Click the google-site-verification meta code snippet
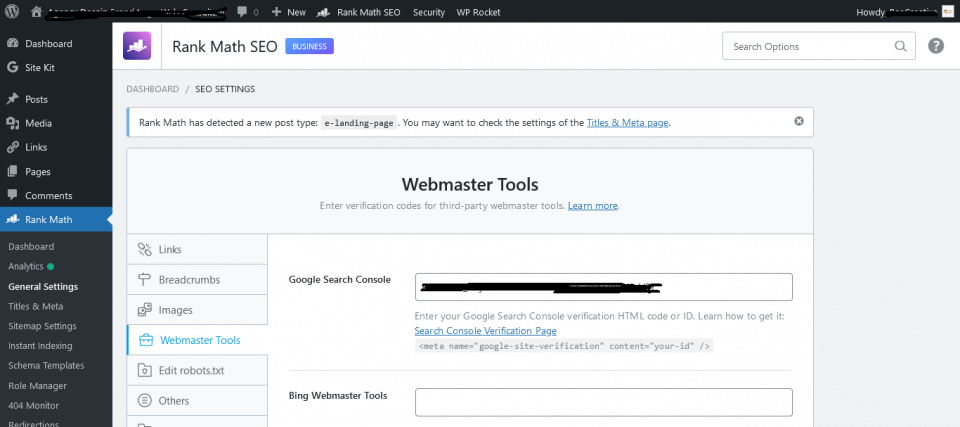The image size is (960, 427). click(x=564, y=346)
